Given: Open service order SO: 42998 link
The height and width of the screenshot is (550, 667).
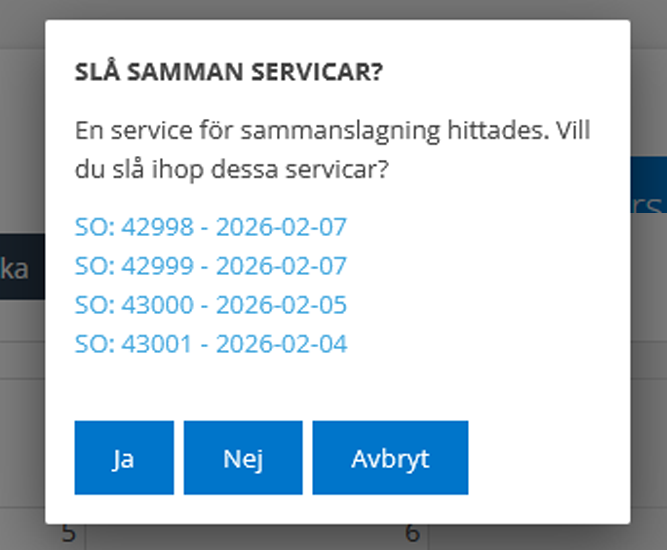Looking at the screenshot, I should (x=210, y=227).
